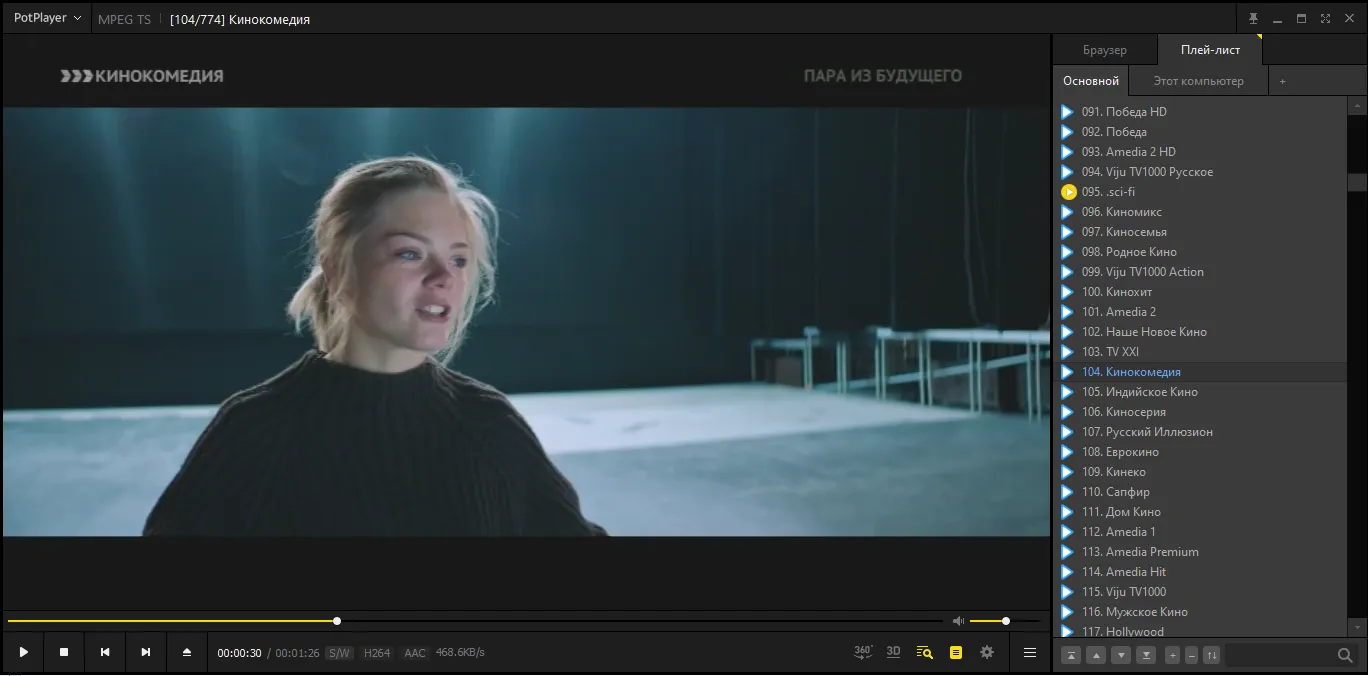Click the elapsed time display 00:00:30
The image size is (1368, 676).
pyautogui.click(x=240, y=653)
